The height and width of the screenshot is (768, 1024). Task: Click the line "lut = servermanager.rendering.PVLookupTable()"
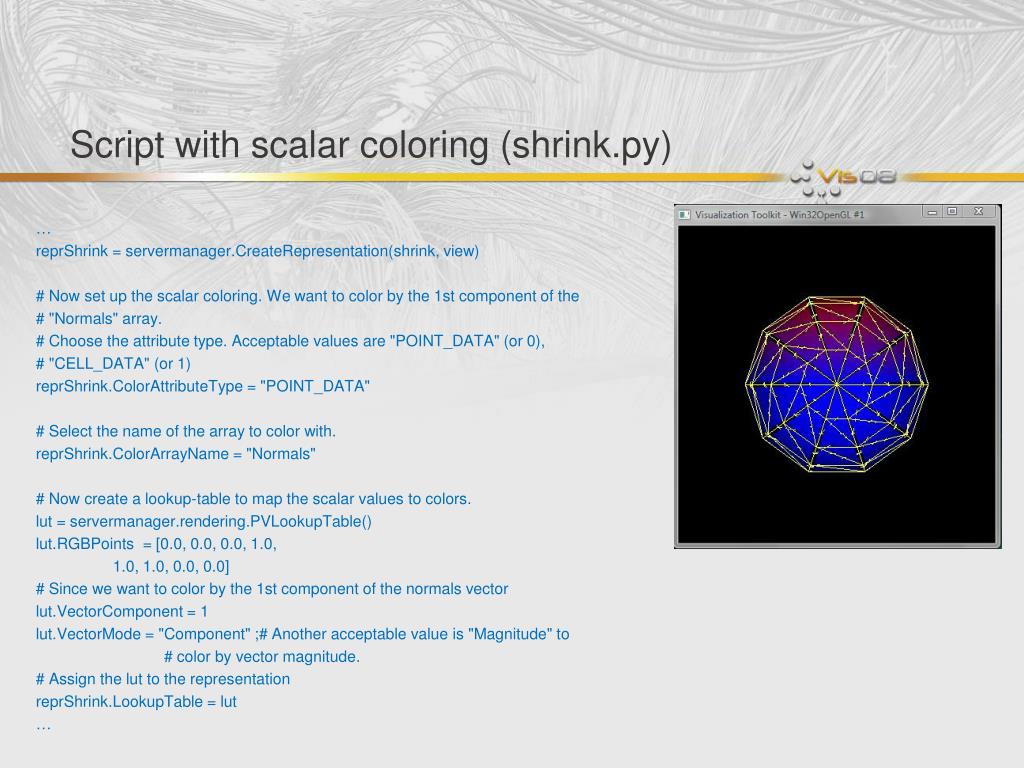coord(204,522)
